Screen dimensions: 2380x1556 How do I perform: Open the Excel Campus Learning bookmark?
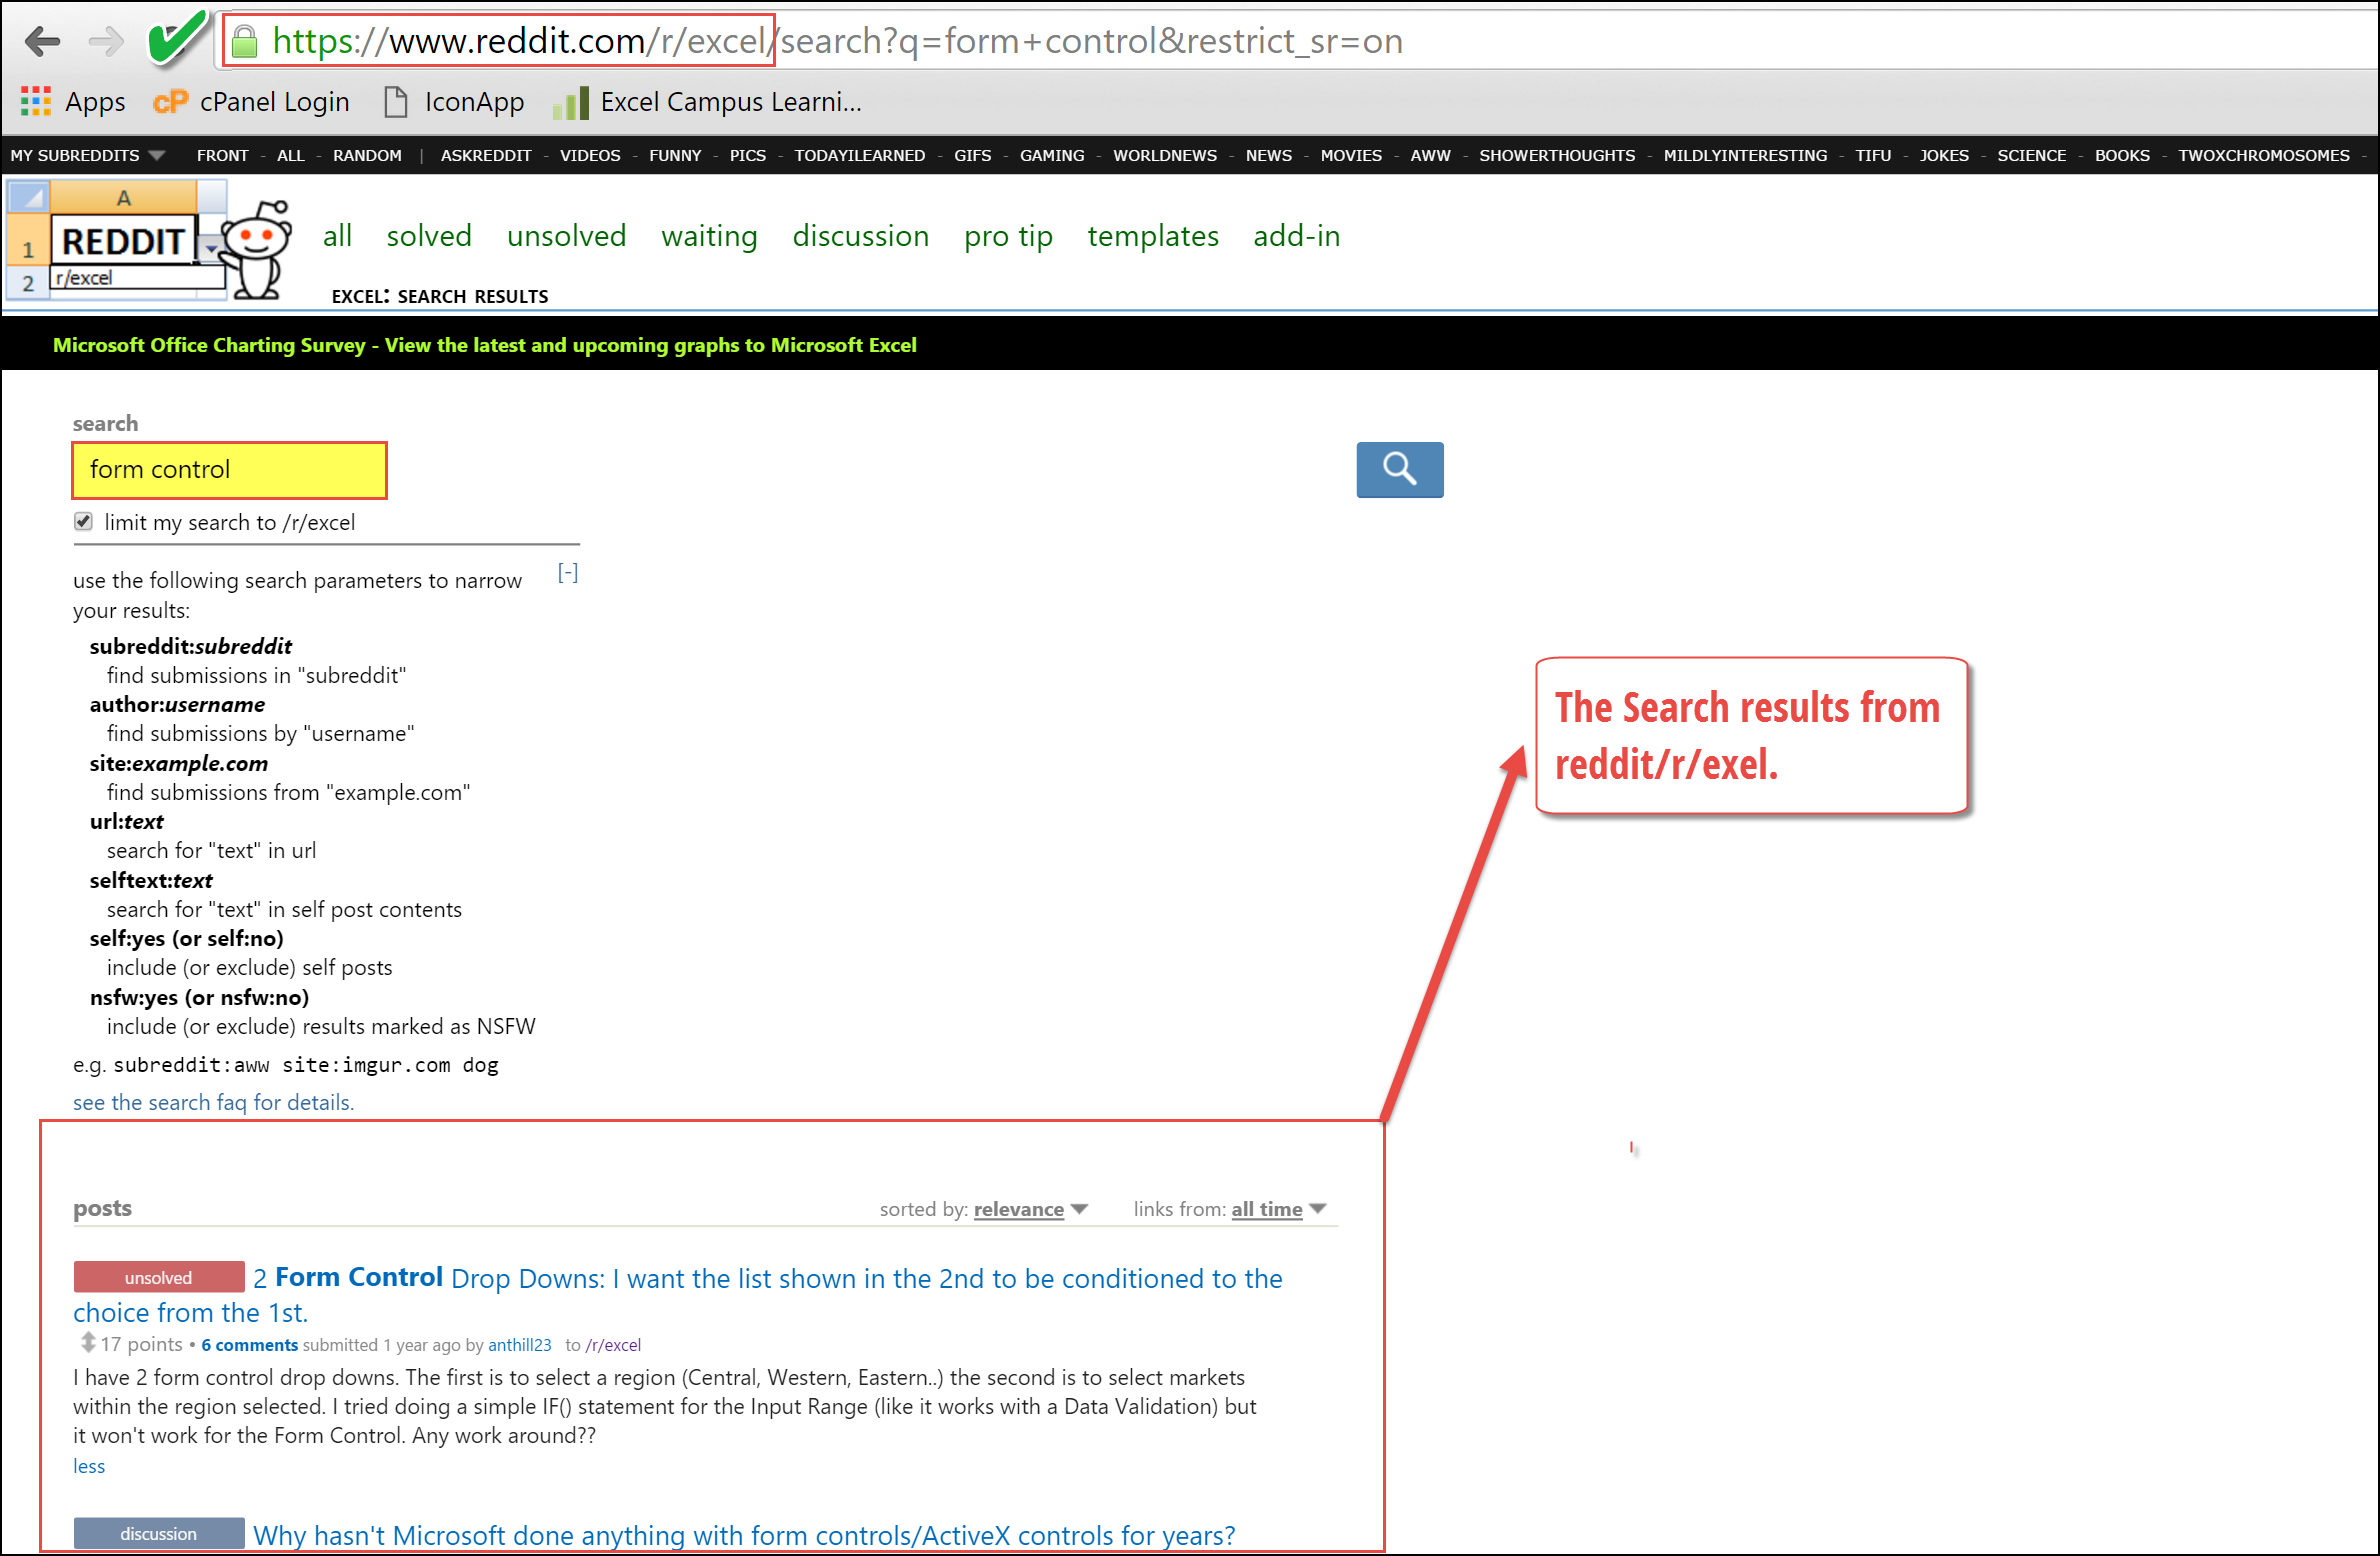click(707, 101)
